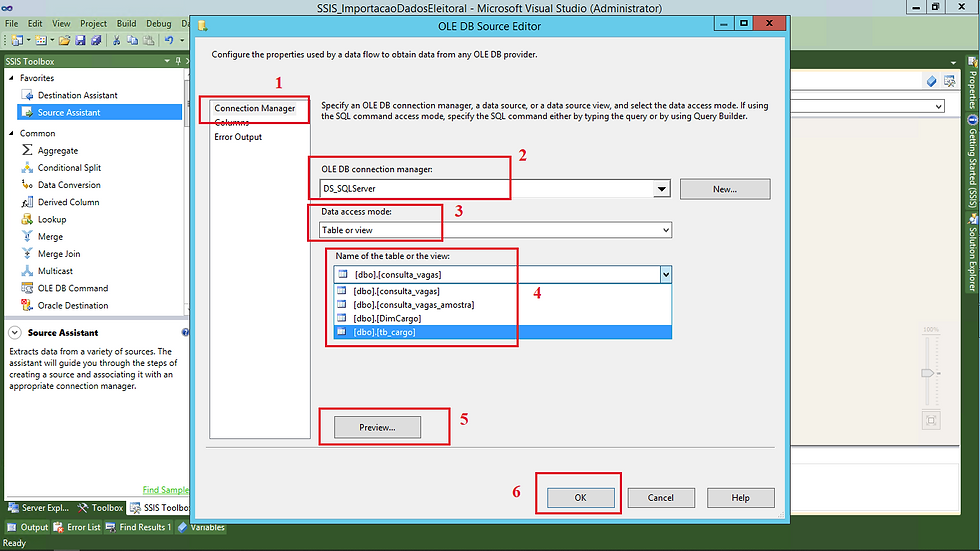Click the help icon beside Source Assistant description
Image resolution: width=980 pixels, height=551 pixels.
tap(185, 332)
